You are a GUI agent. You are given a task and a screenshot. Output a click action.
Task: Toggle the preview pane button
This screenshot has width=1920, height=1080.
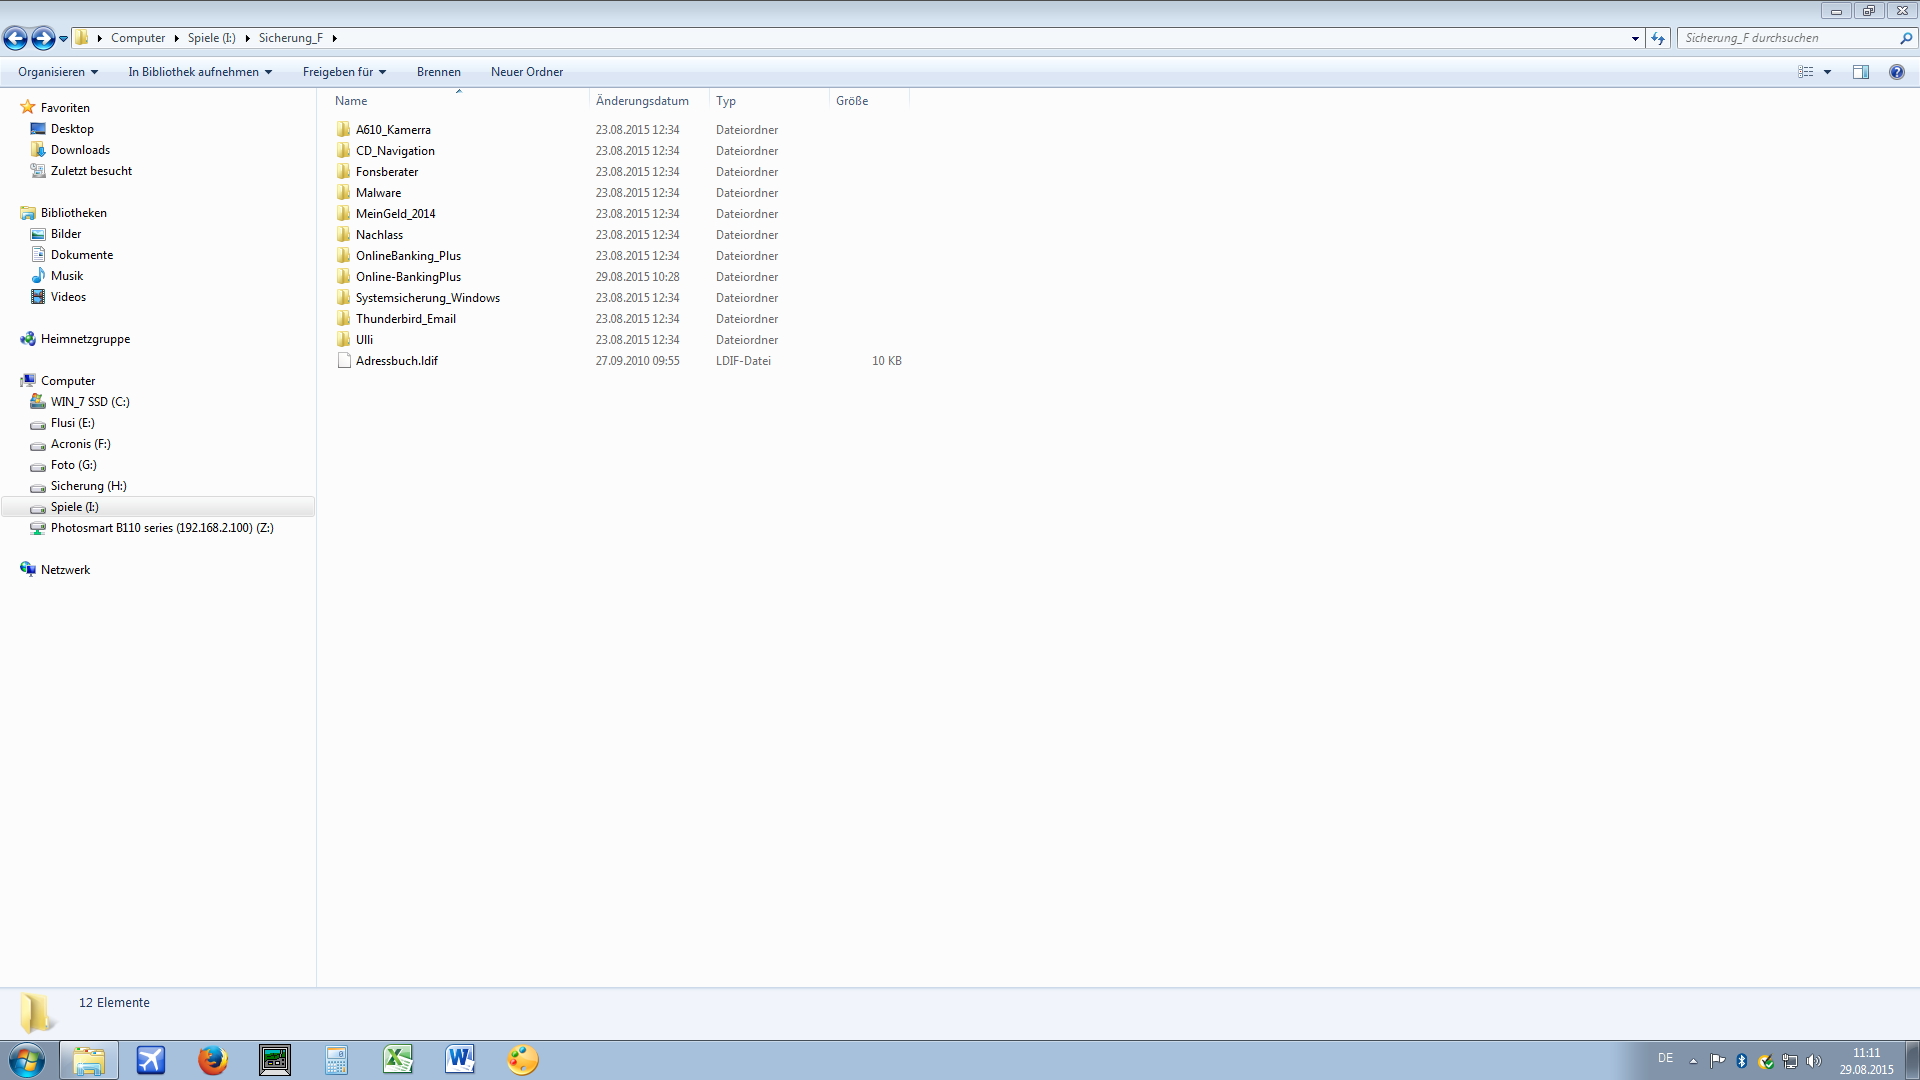[1861, 72]
